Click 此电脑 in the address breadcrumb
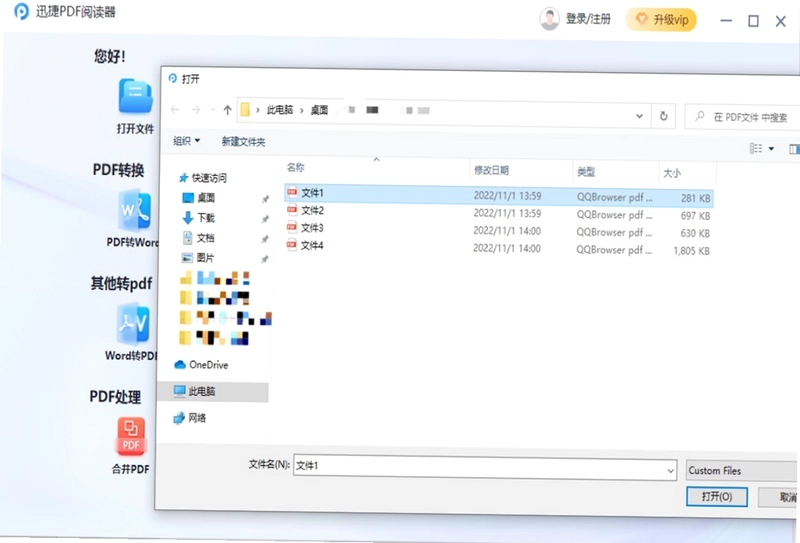The height and width of the screenshot is (543, 800). 280,110
